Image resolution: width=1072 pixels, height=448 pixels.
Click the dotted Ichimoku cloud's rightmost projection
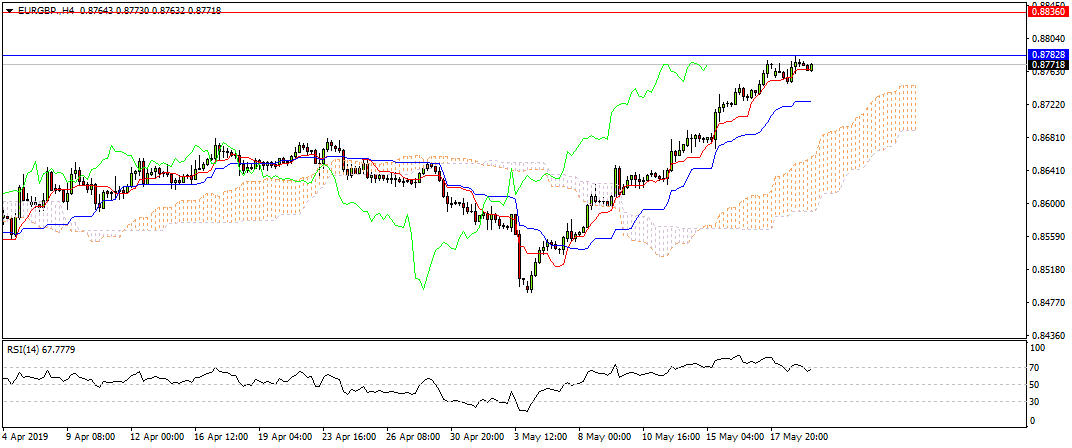point(910,107)
